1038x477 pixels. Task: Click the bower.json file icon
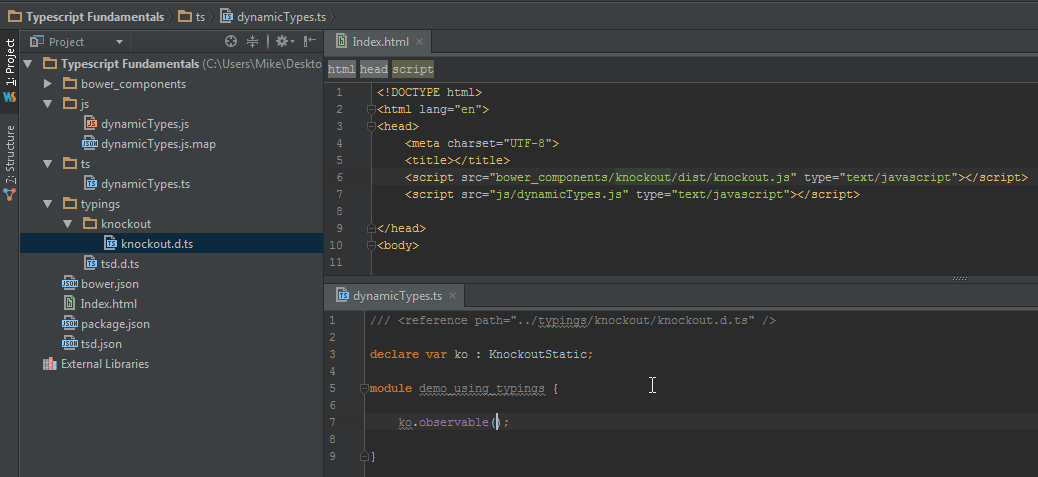tap(70, 284)
